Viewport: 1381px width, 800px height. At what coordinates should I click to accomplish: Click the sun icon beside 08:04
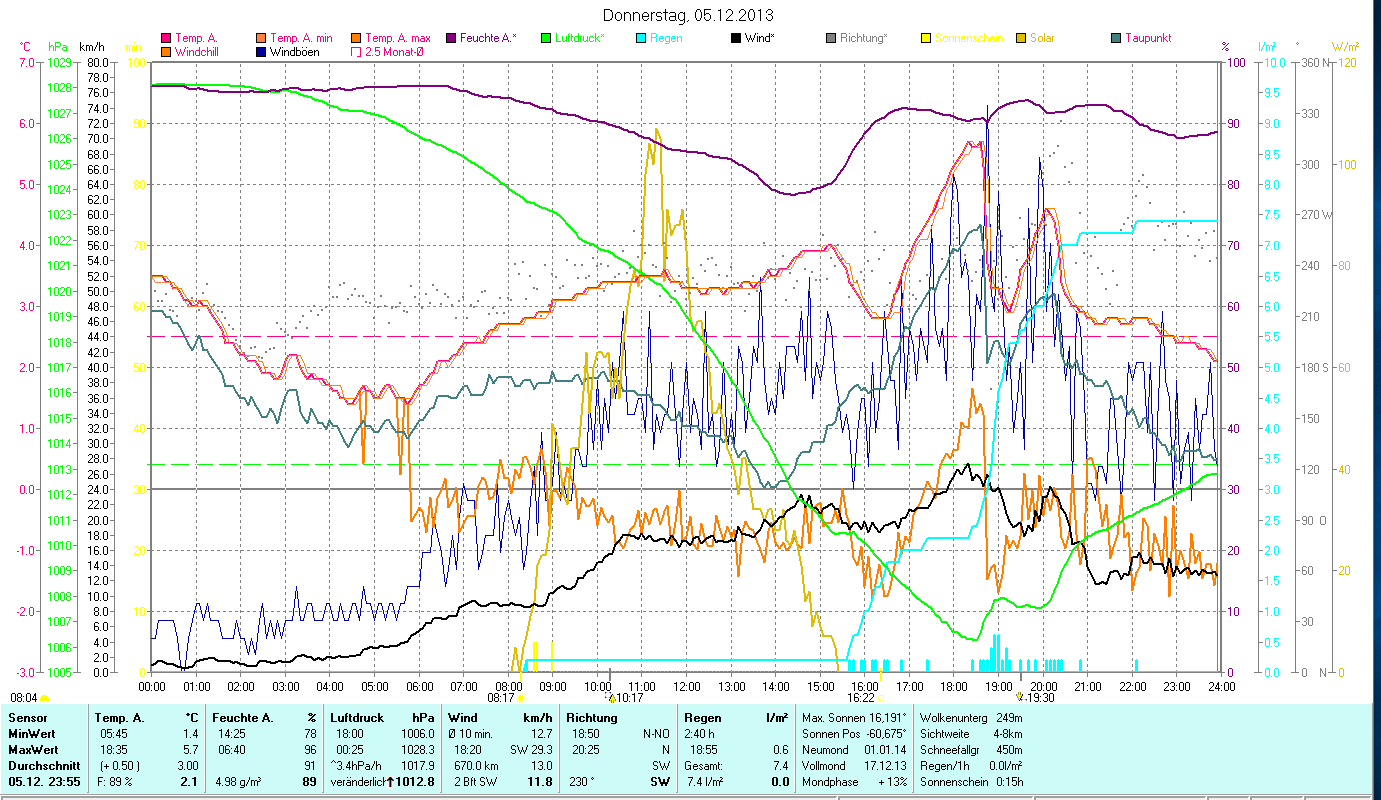tap(44, 698)
